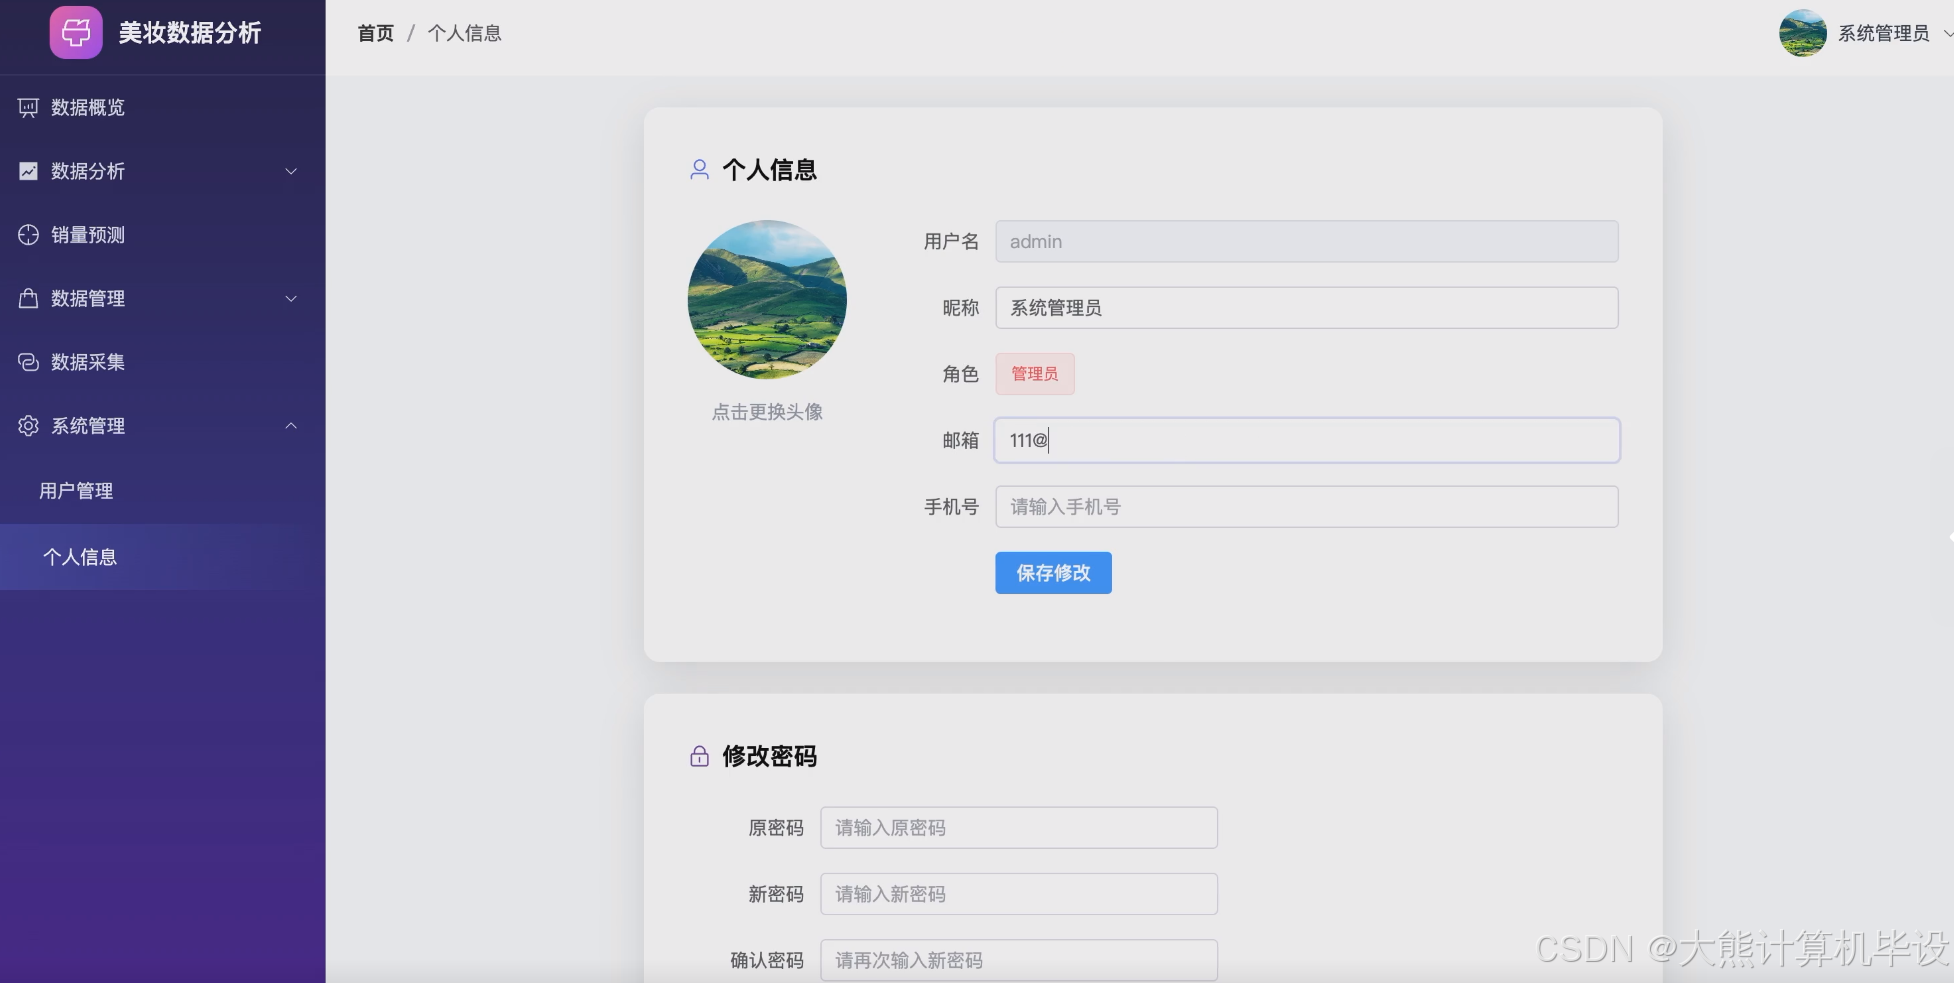
Task: Click the 原密码 password input field
Action: tap(1017, 827)
